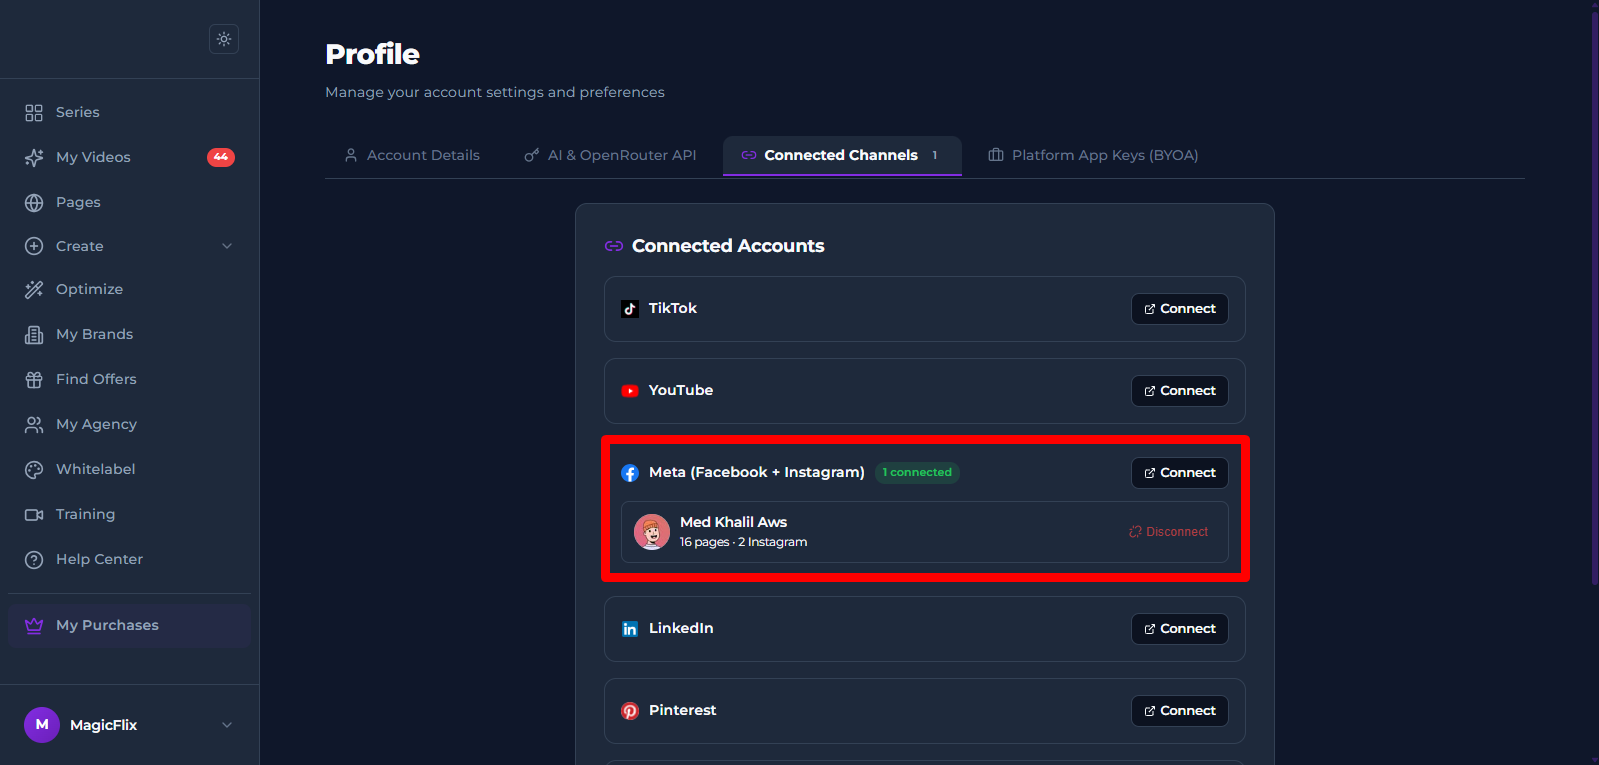Switch to the Account Details tab
Screen dimensions: 1599x765
[412, 156]
